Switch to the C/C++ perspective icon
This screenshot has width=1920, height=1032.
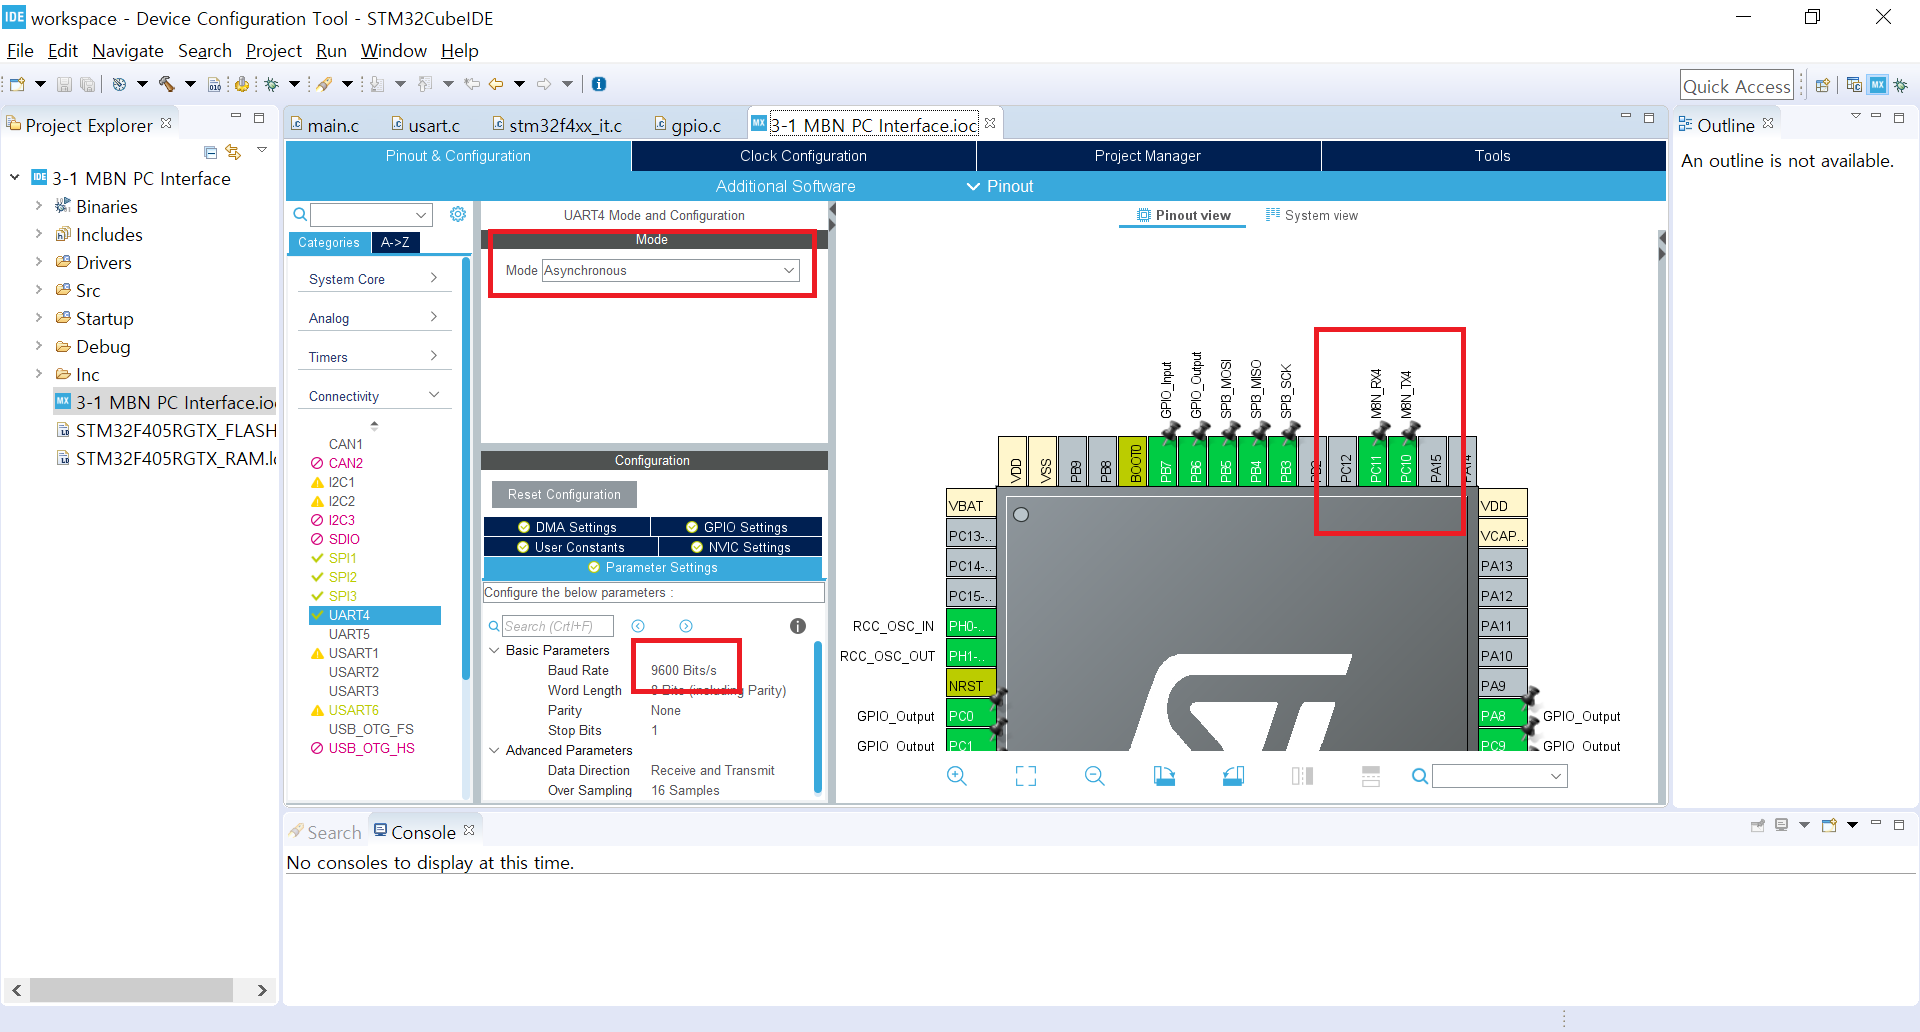click(1854, 85)
